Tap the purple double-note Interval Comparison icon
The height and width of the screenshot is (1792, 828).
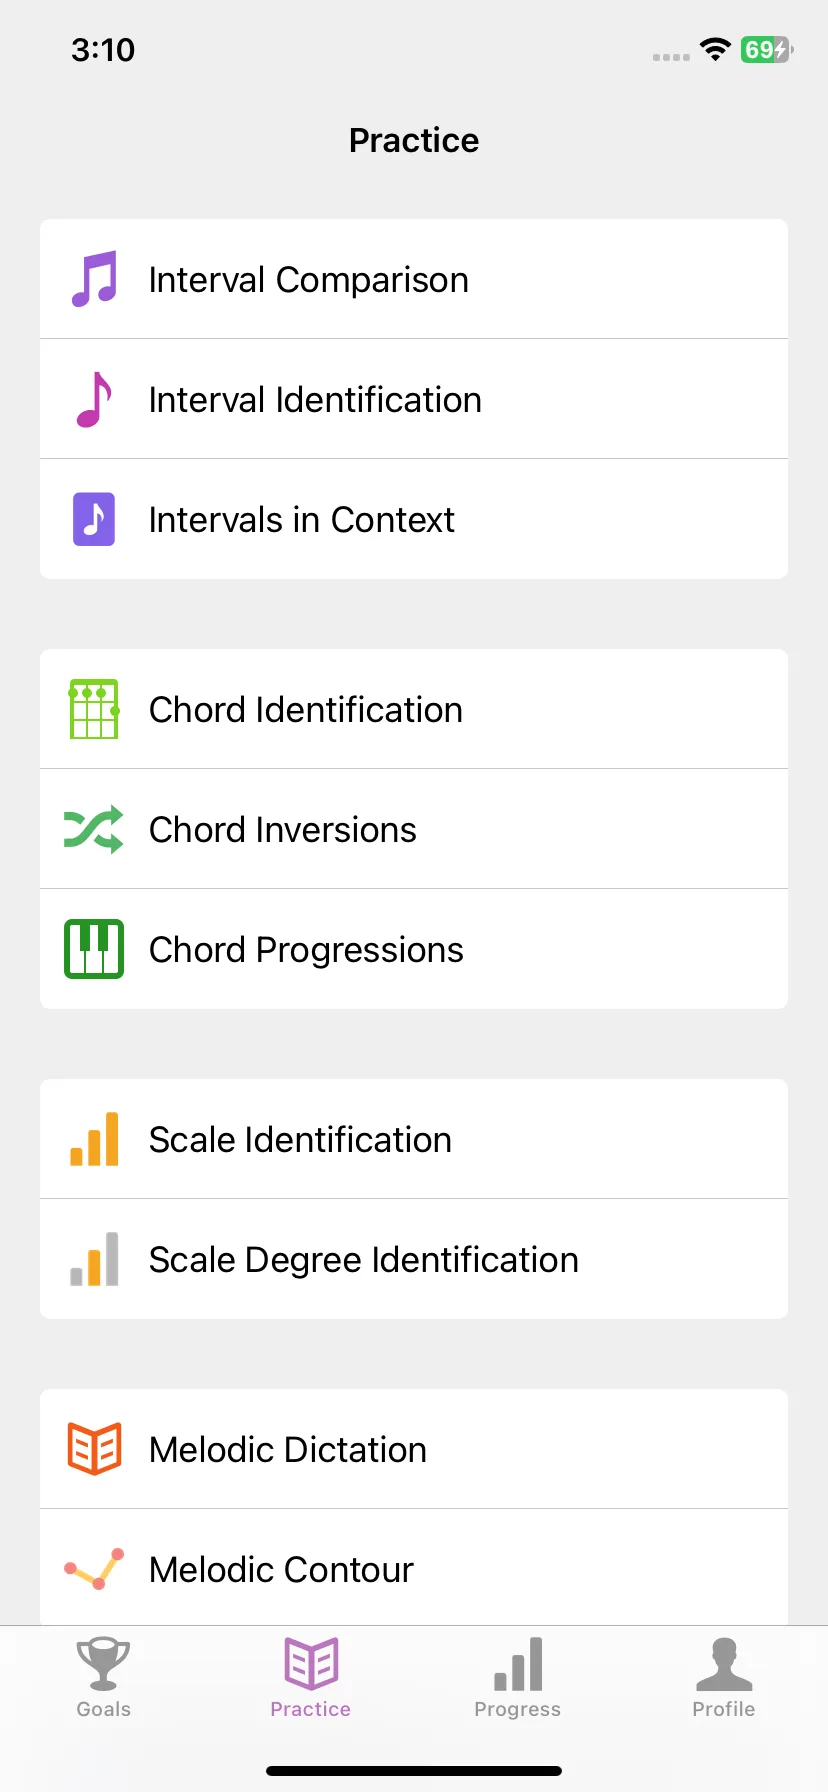click(x=94, y=279)
